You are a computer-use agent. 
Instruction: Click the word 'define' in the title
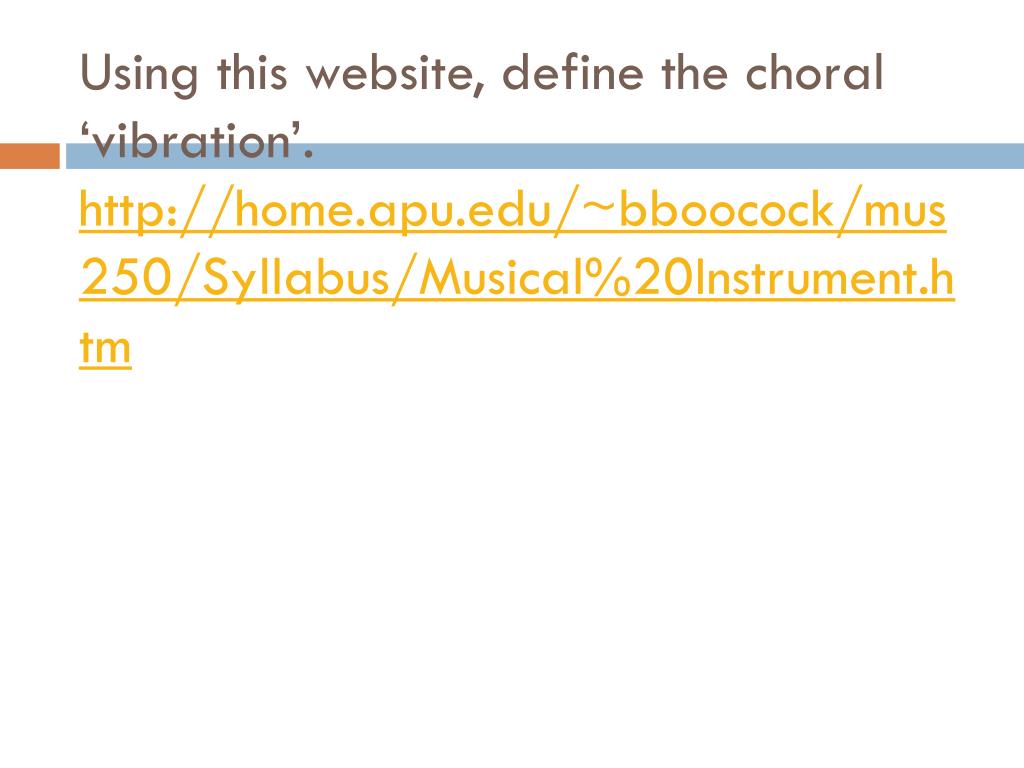pyautogui.click(x=573, y=72)
